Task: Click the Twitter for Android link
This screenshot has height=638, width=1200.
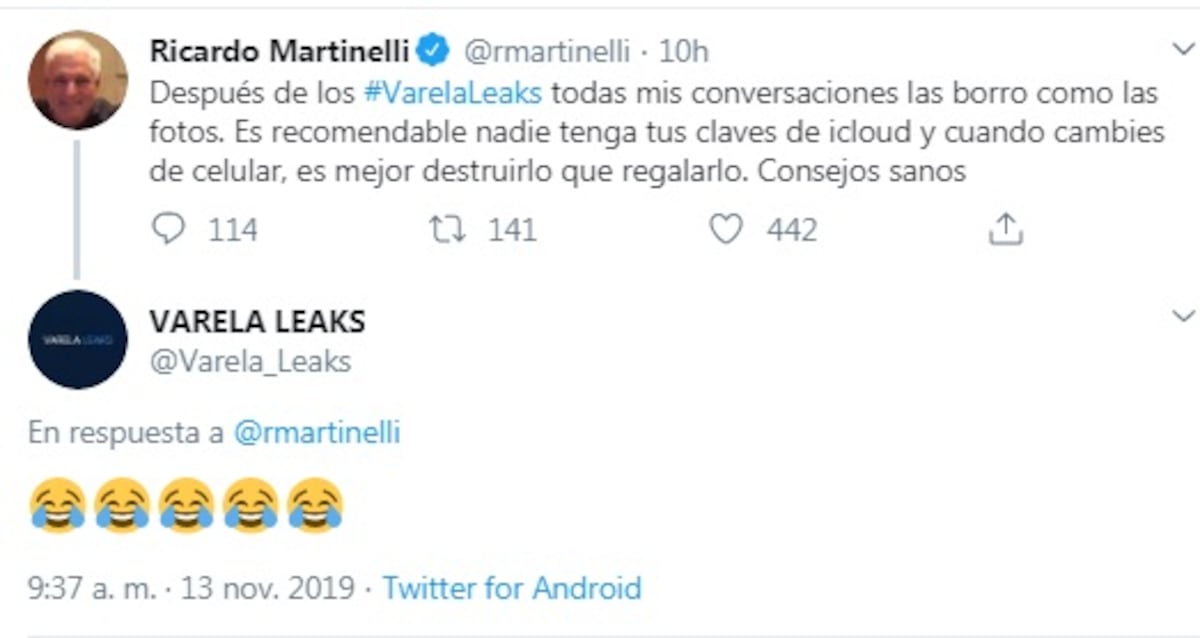Action: pos(512,588)
